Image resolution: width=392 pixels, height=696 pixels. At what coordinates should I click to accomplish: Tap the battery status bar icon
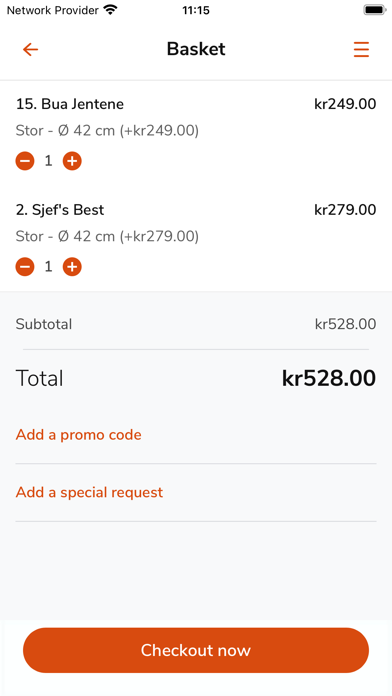(375, 10)
